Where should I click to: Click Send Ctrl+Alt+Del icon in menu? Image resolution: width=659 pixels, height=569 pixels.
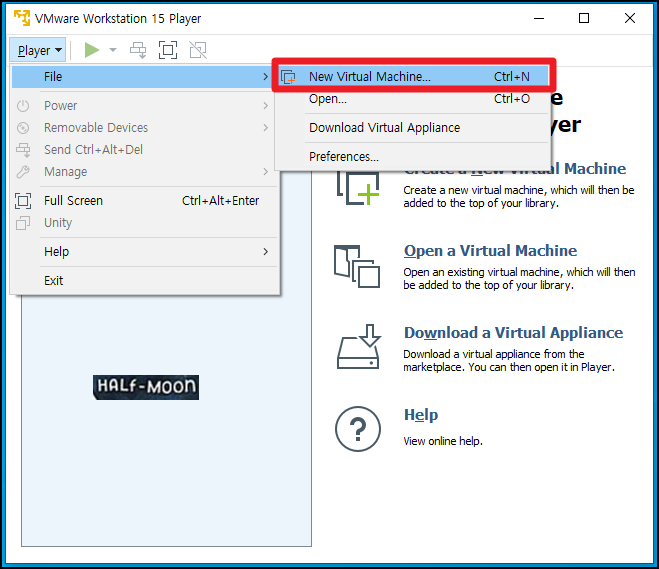point(23,150)
